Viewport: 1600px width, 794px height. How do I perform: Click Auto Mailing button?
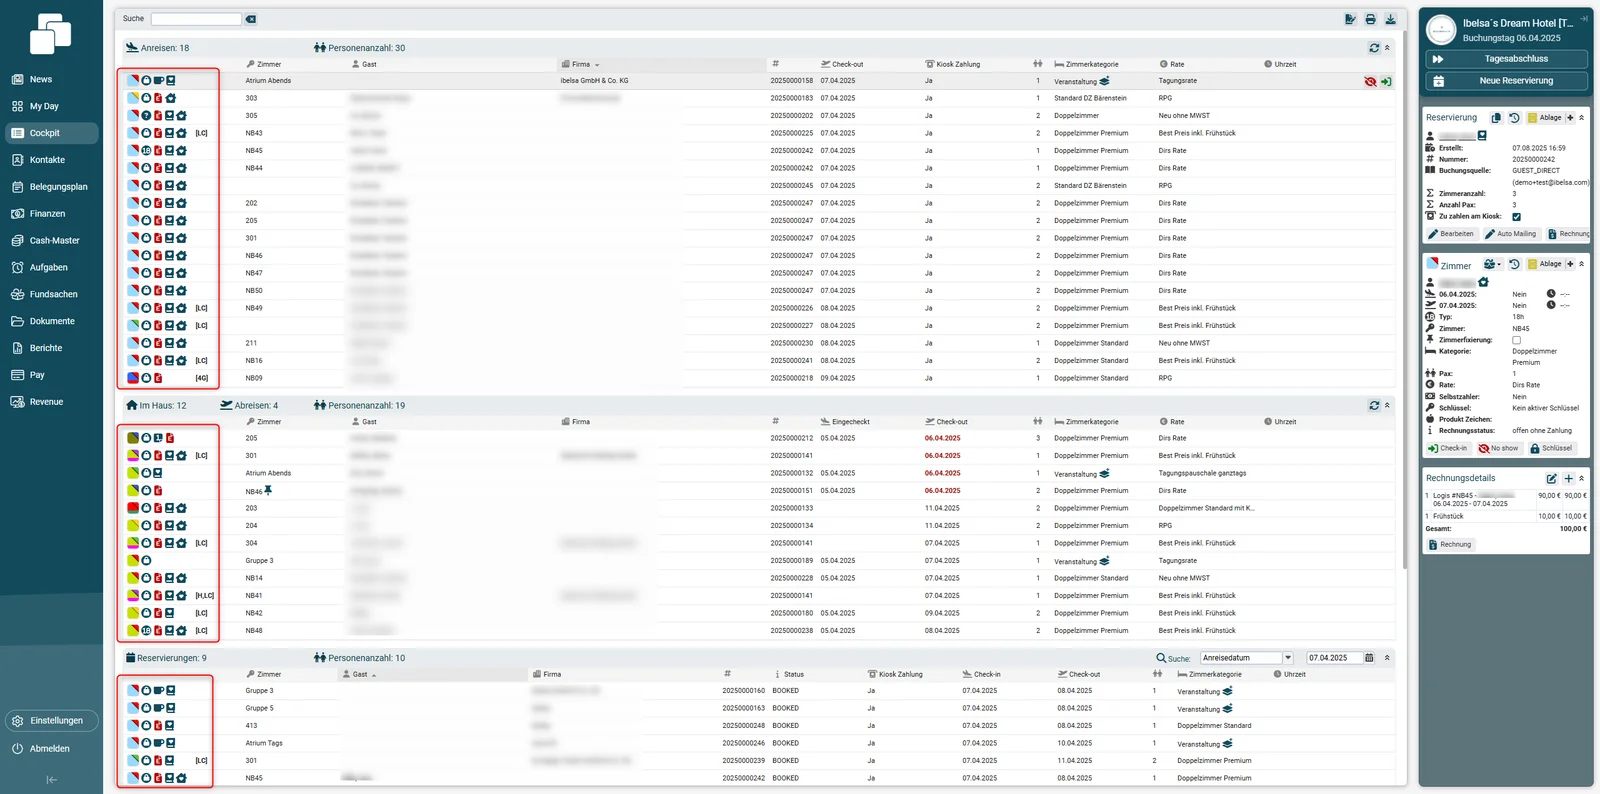coord(1511,234)
